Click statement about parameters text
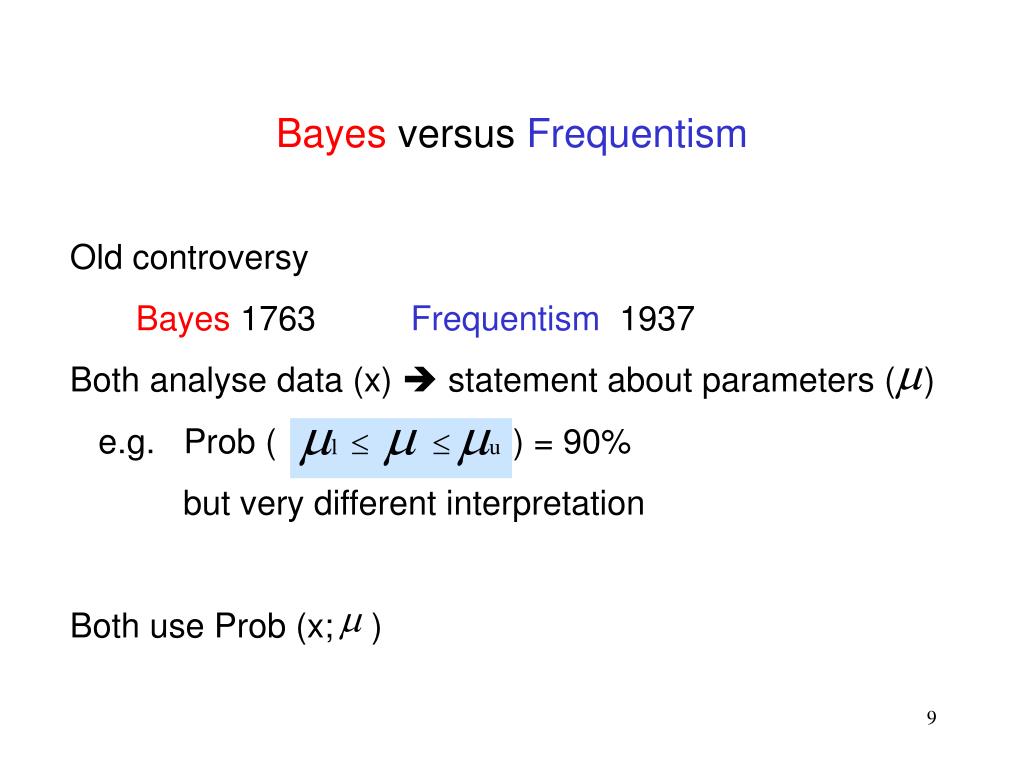 pos(660,381)
